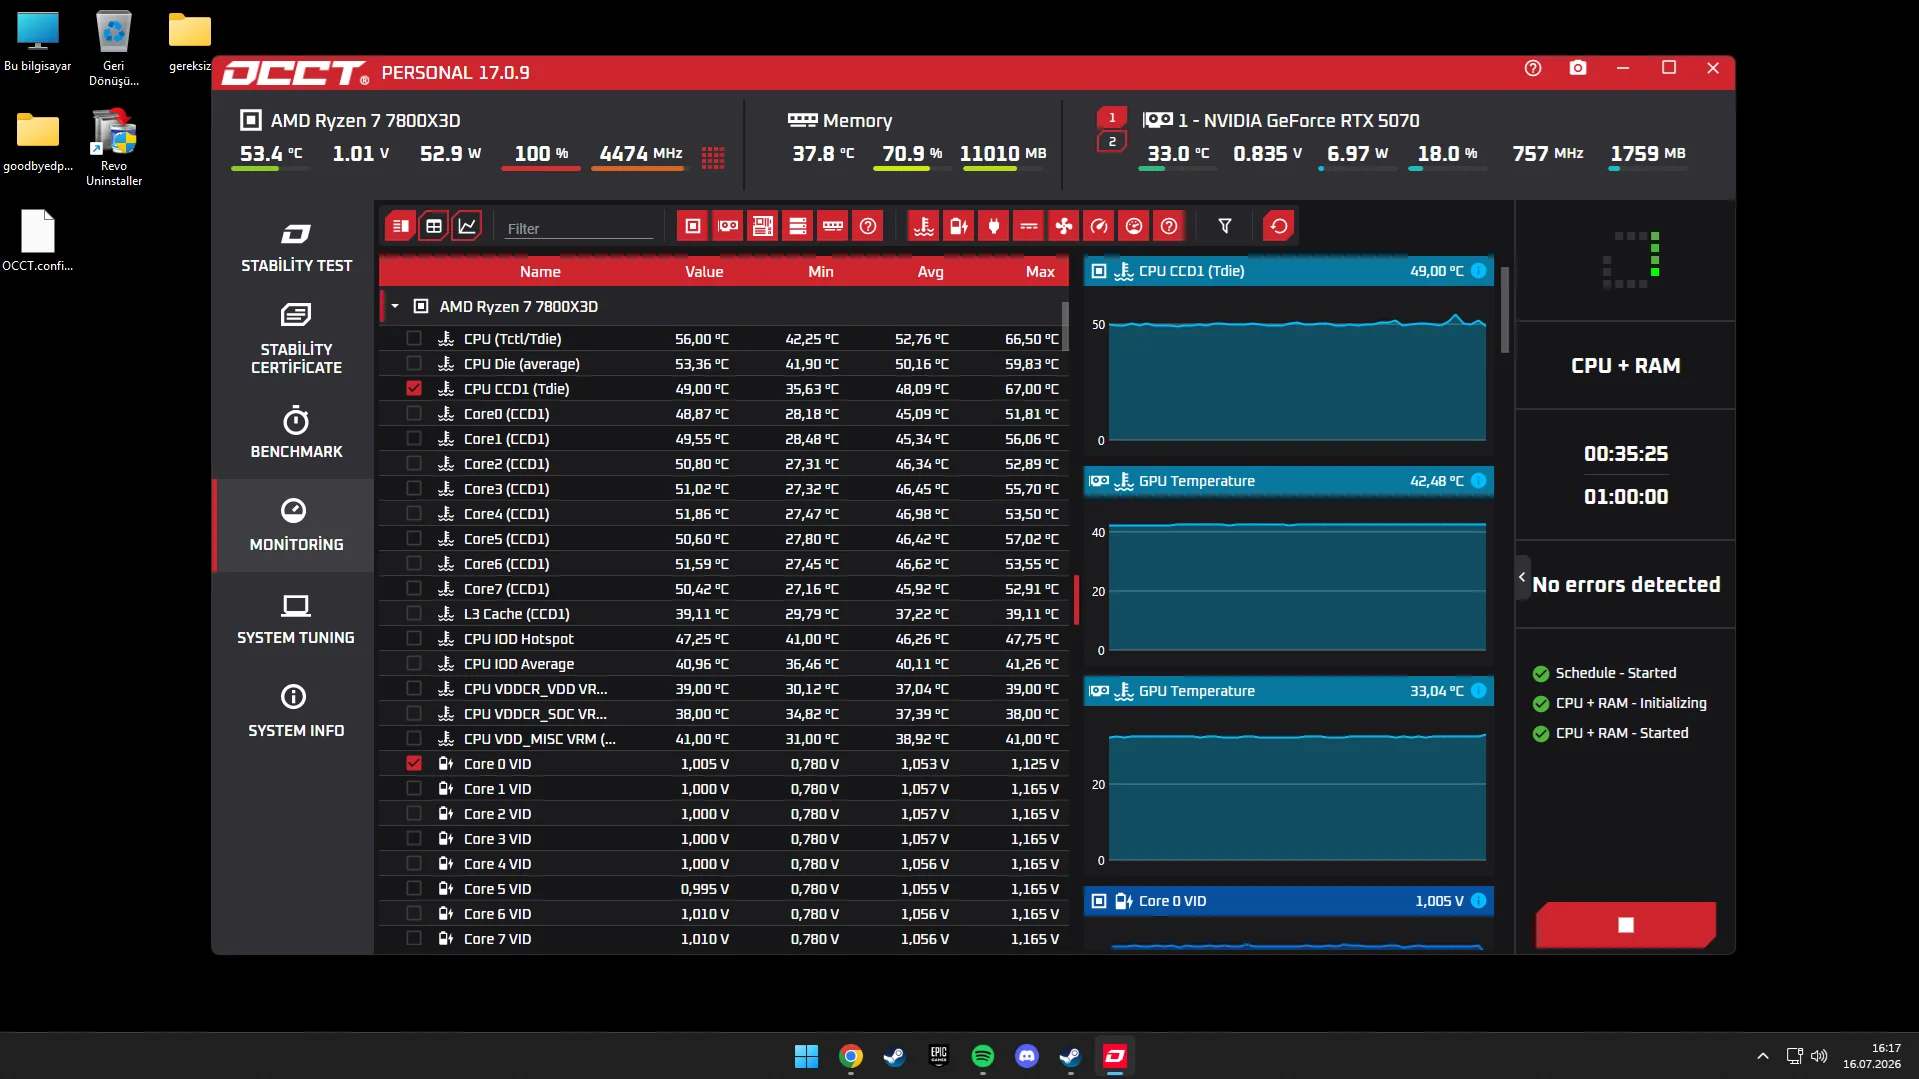This screenshot has width=1919, height=1079.
Task: Stop the running CPU + RAM test
Action: click(x=1626, y=925)
